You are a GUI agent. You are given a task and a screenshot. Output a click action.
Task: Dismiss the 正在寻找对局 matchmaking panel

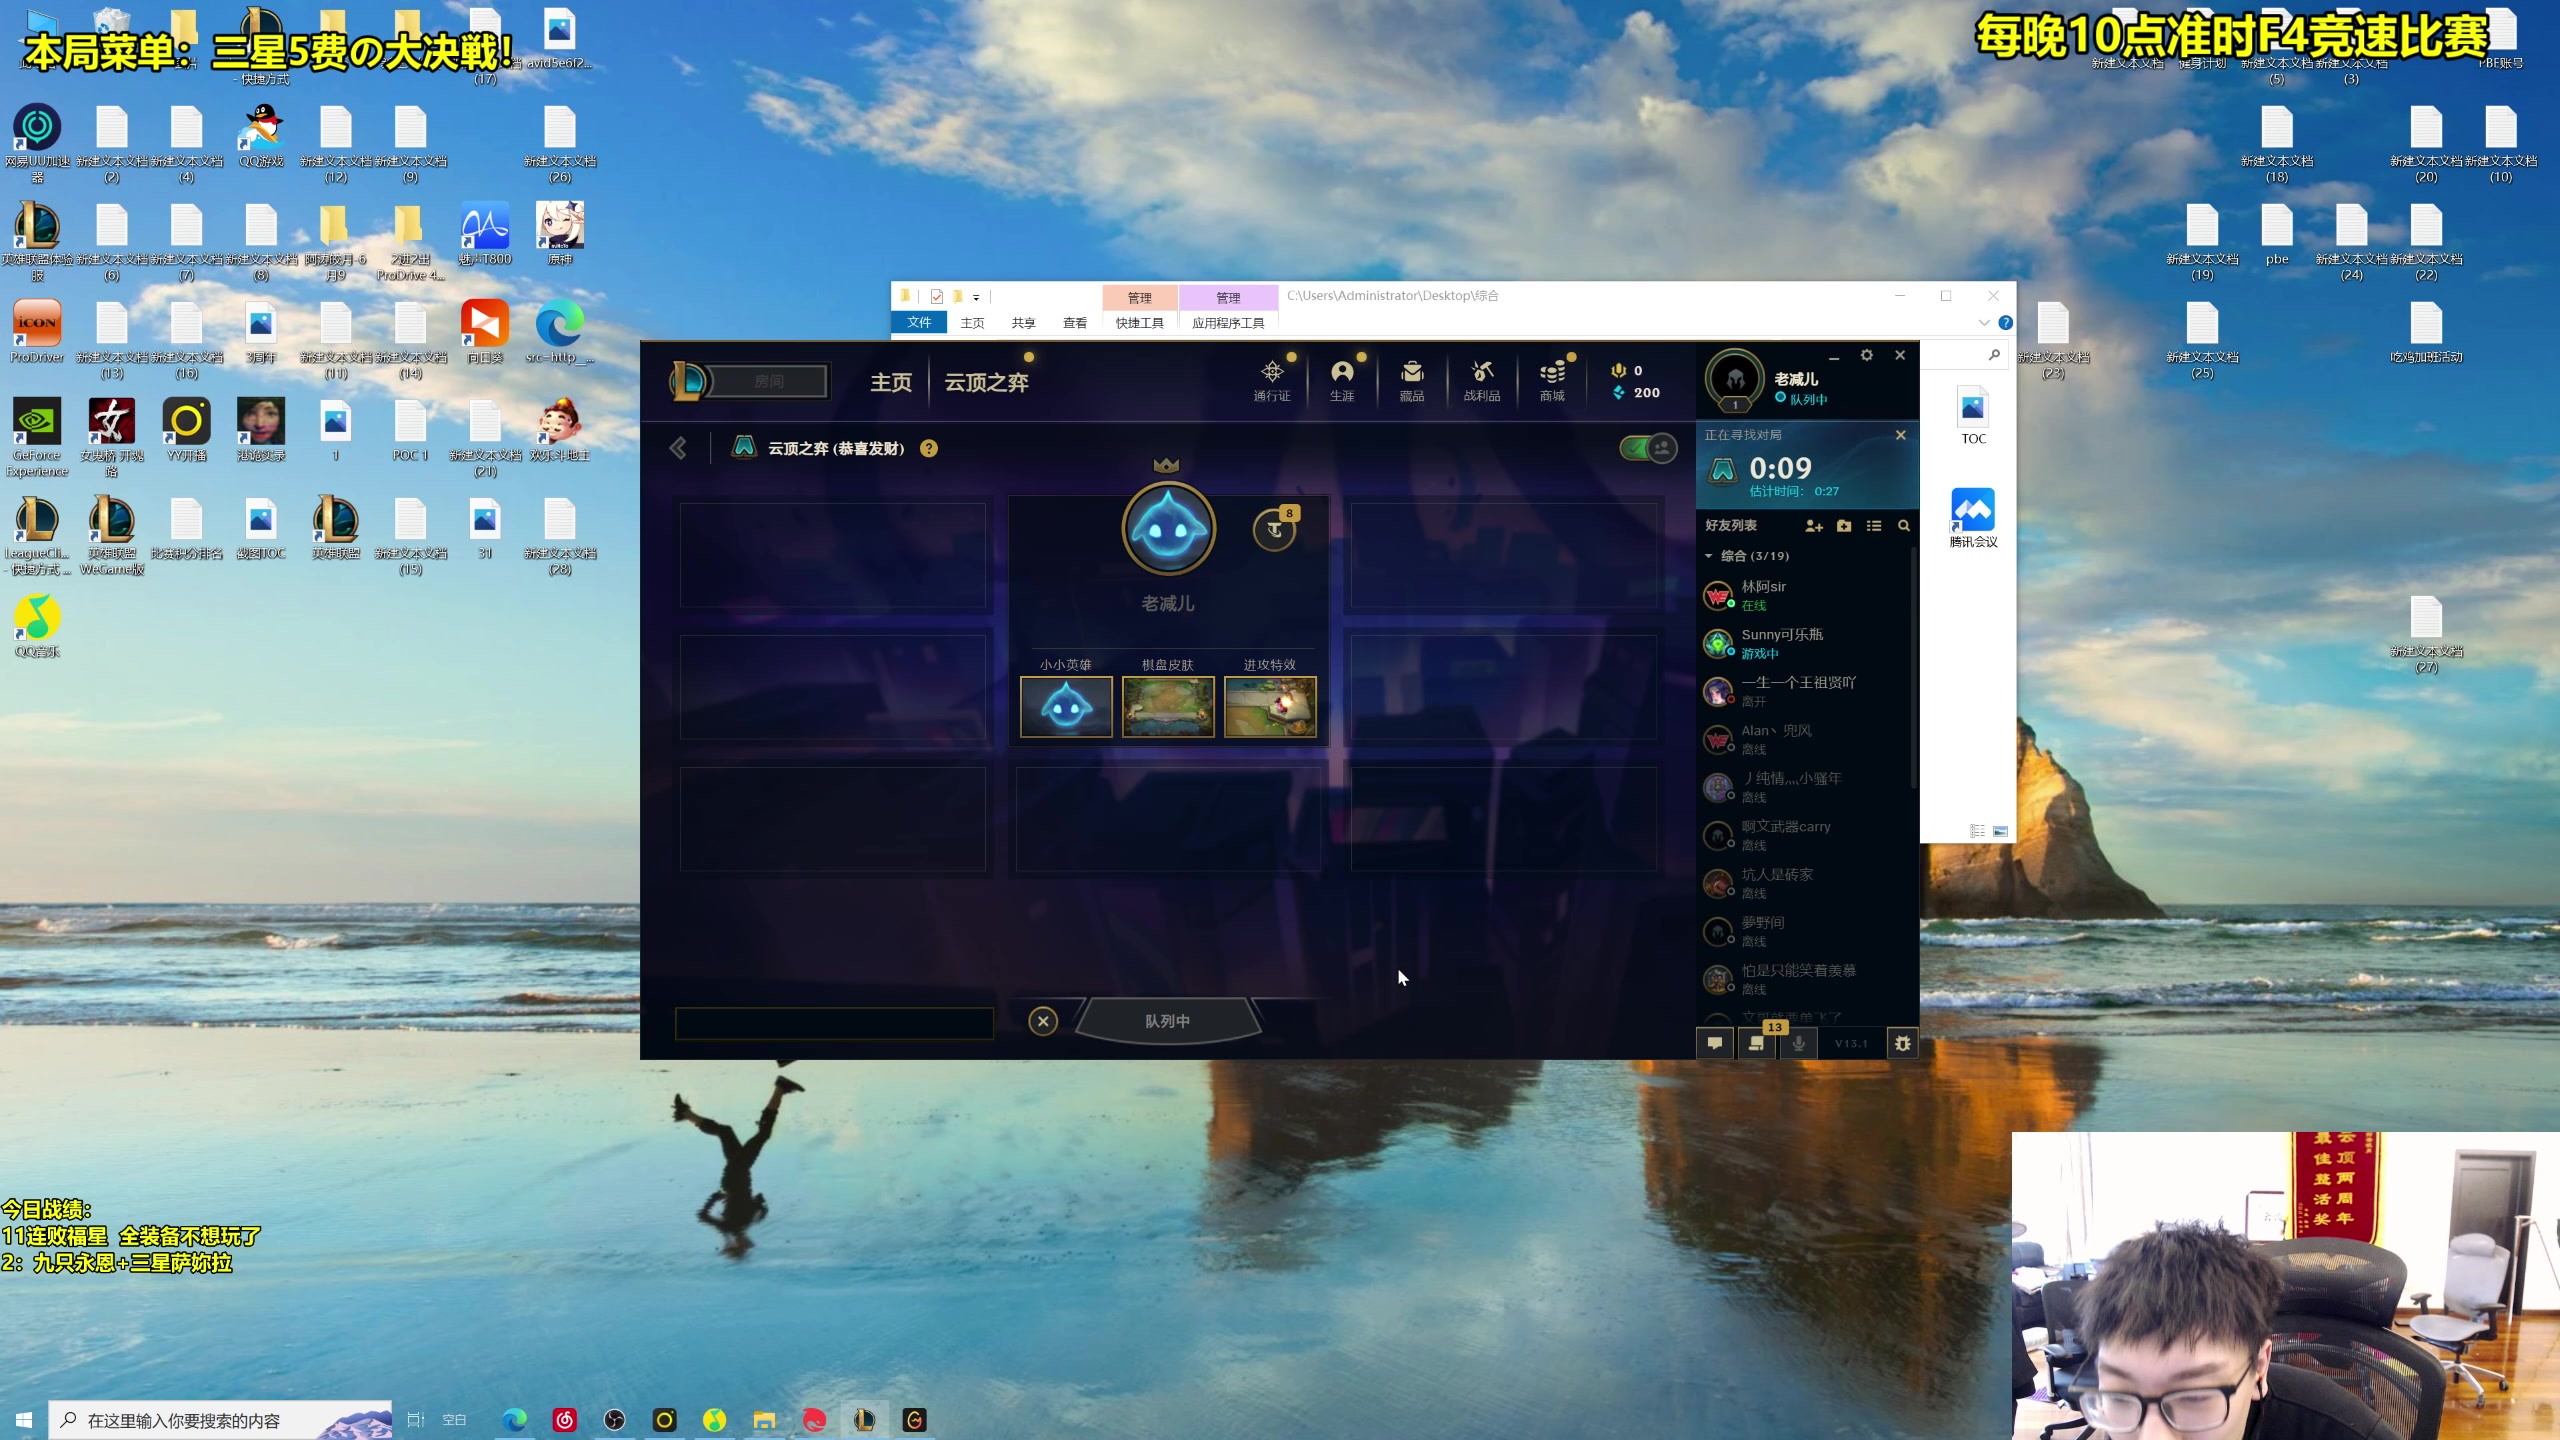pyautogui.click(x=1901, y=435)
